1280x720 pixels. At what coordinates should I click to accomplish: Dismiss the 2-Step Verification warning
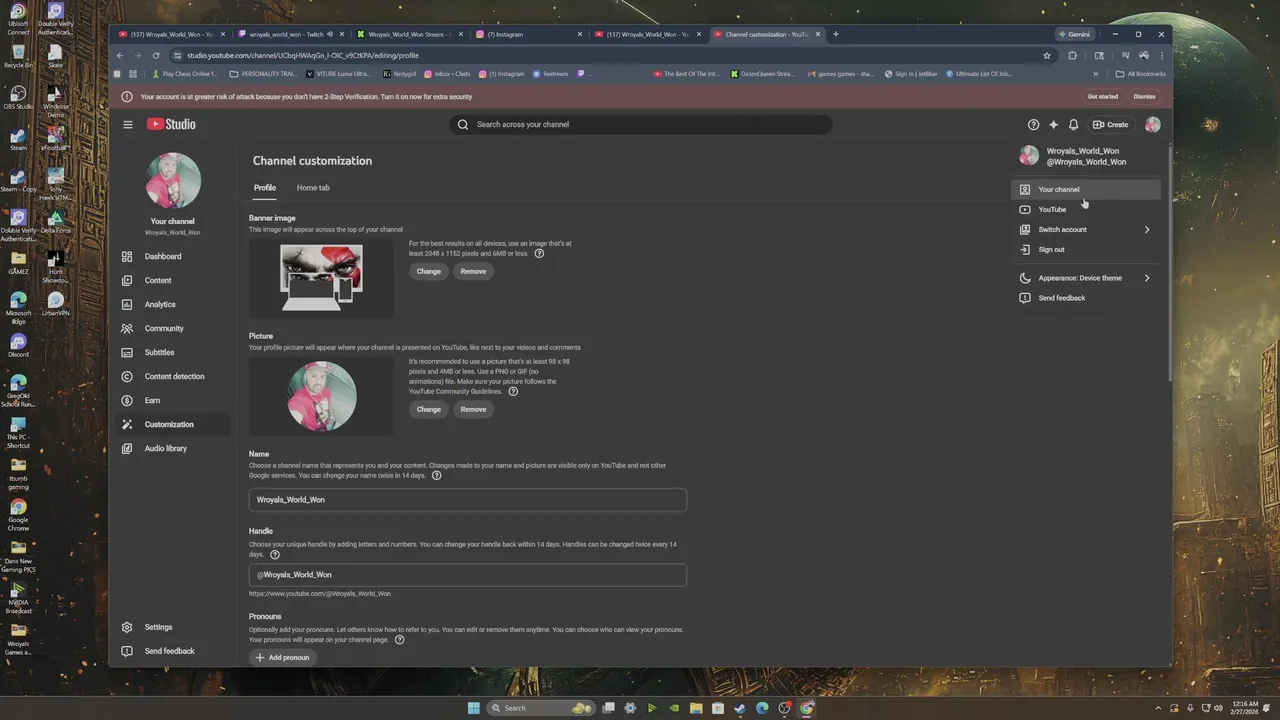coord(1144,97)
